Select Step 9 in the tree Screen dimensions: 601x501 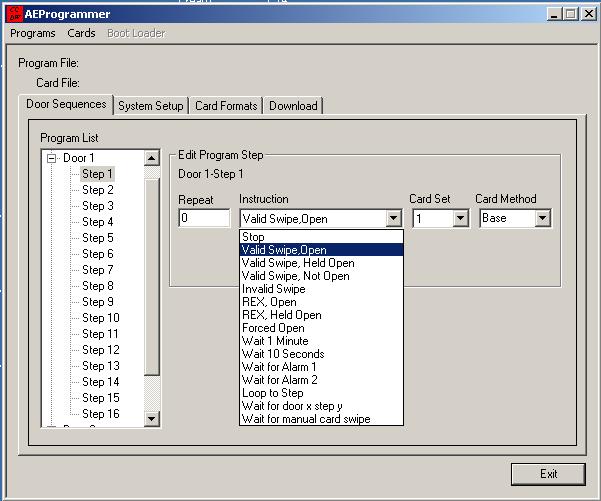(98, 302)
